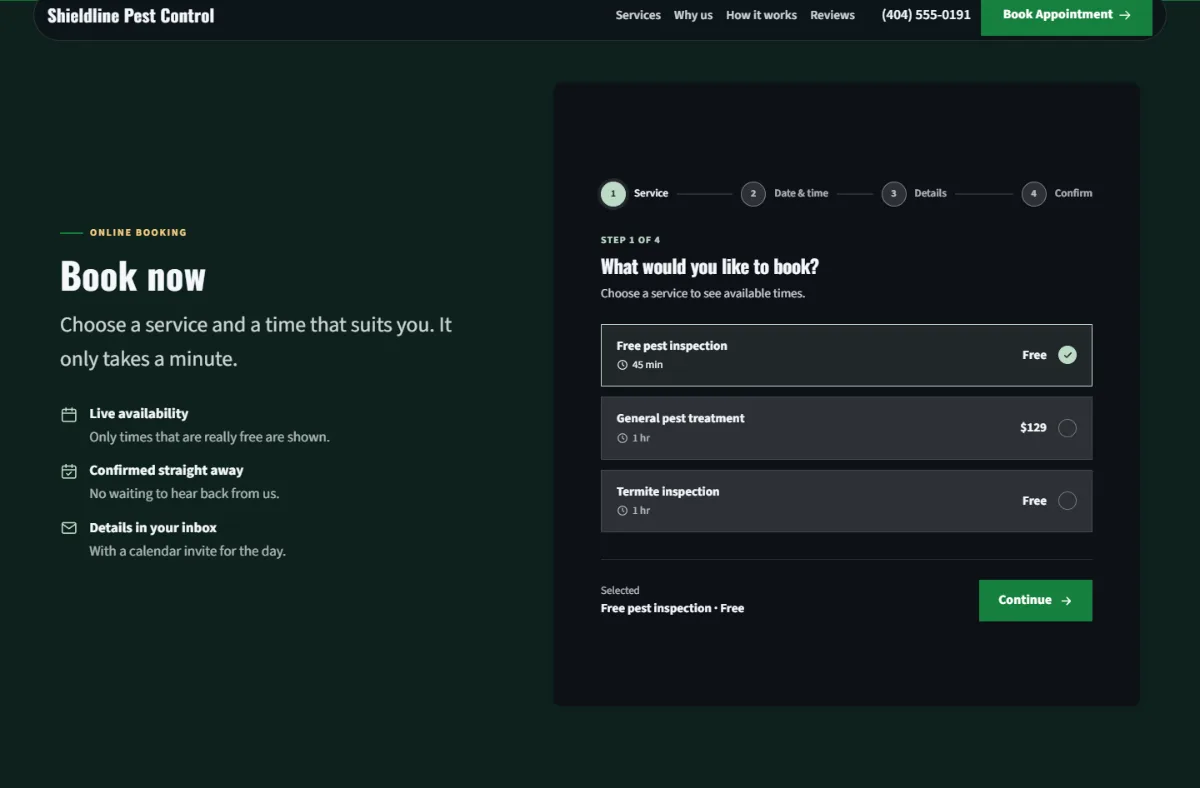Go to step 3 Details
This screenshot has height=788, width=1200.
[914, 194]
